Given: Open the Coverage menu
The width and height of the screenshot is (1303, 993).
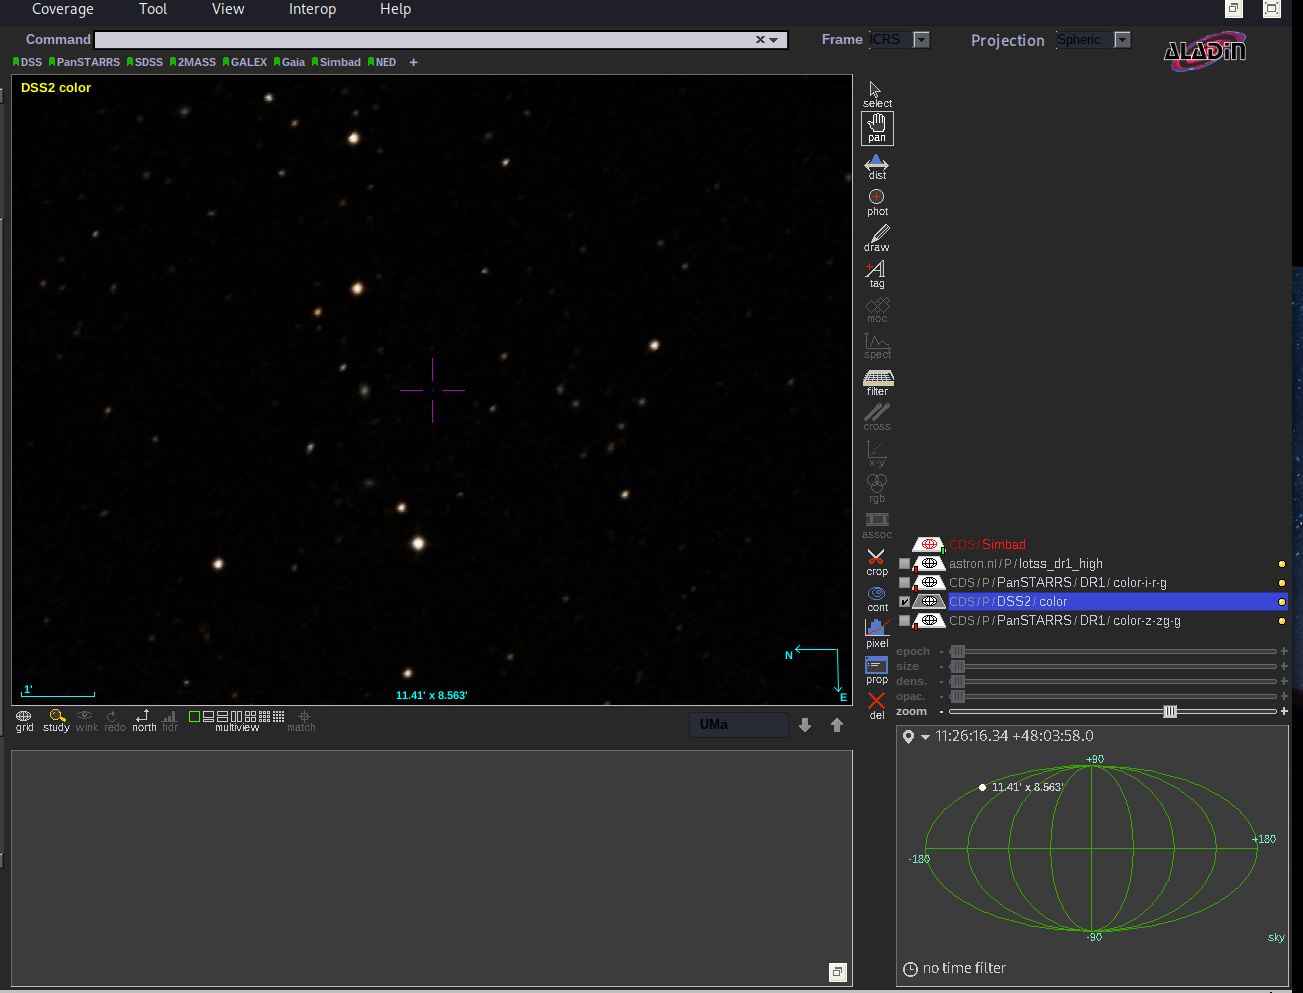Looking at the screenshot, I should point(63,9).
